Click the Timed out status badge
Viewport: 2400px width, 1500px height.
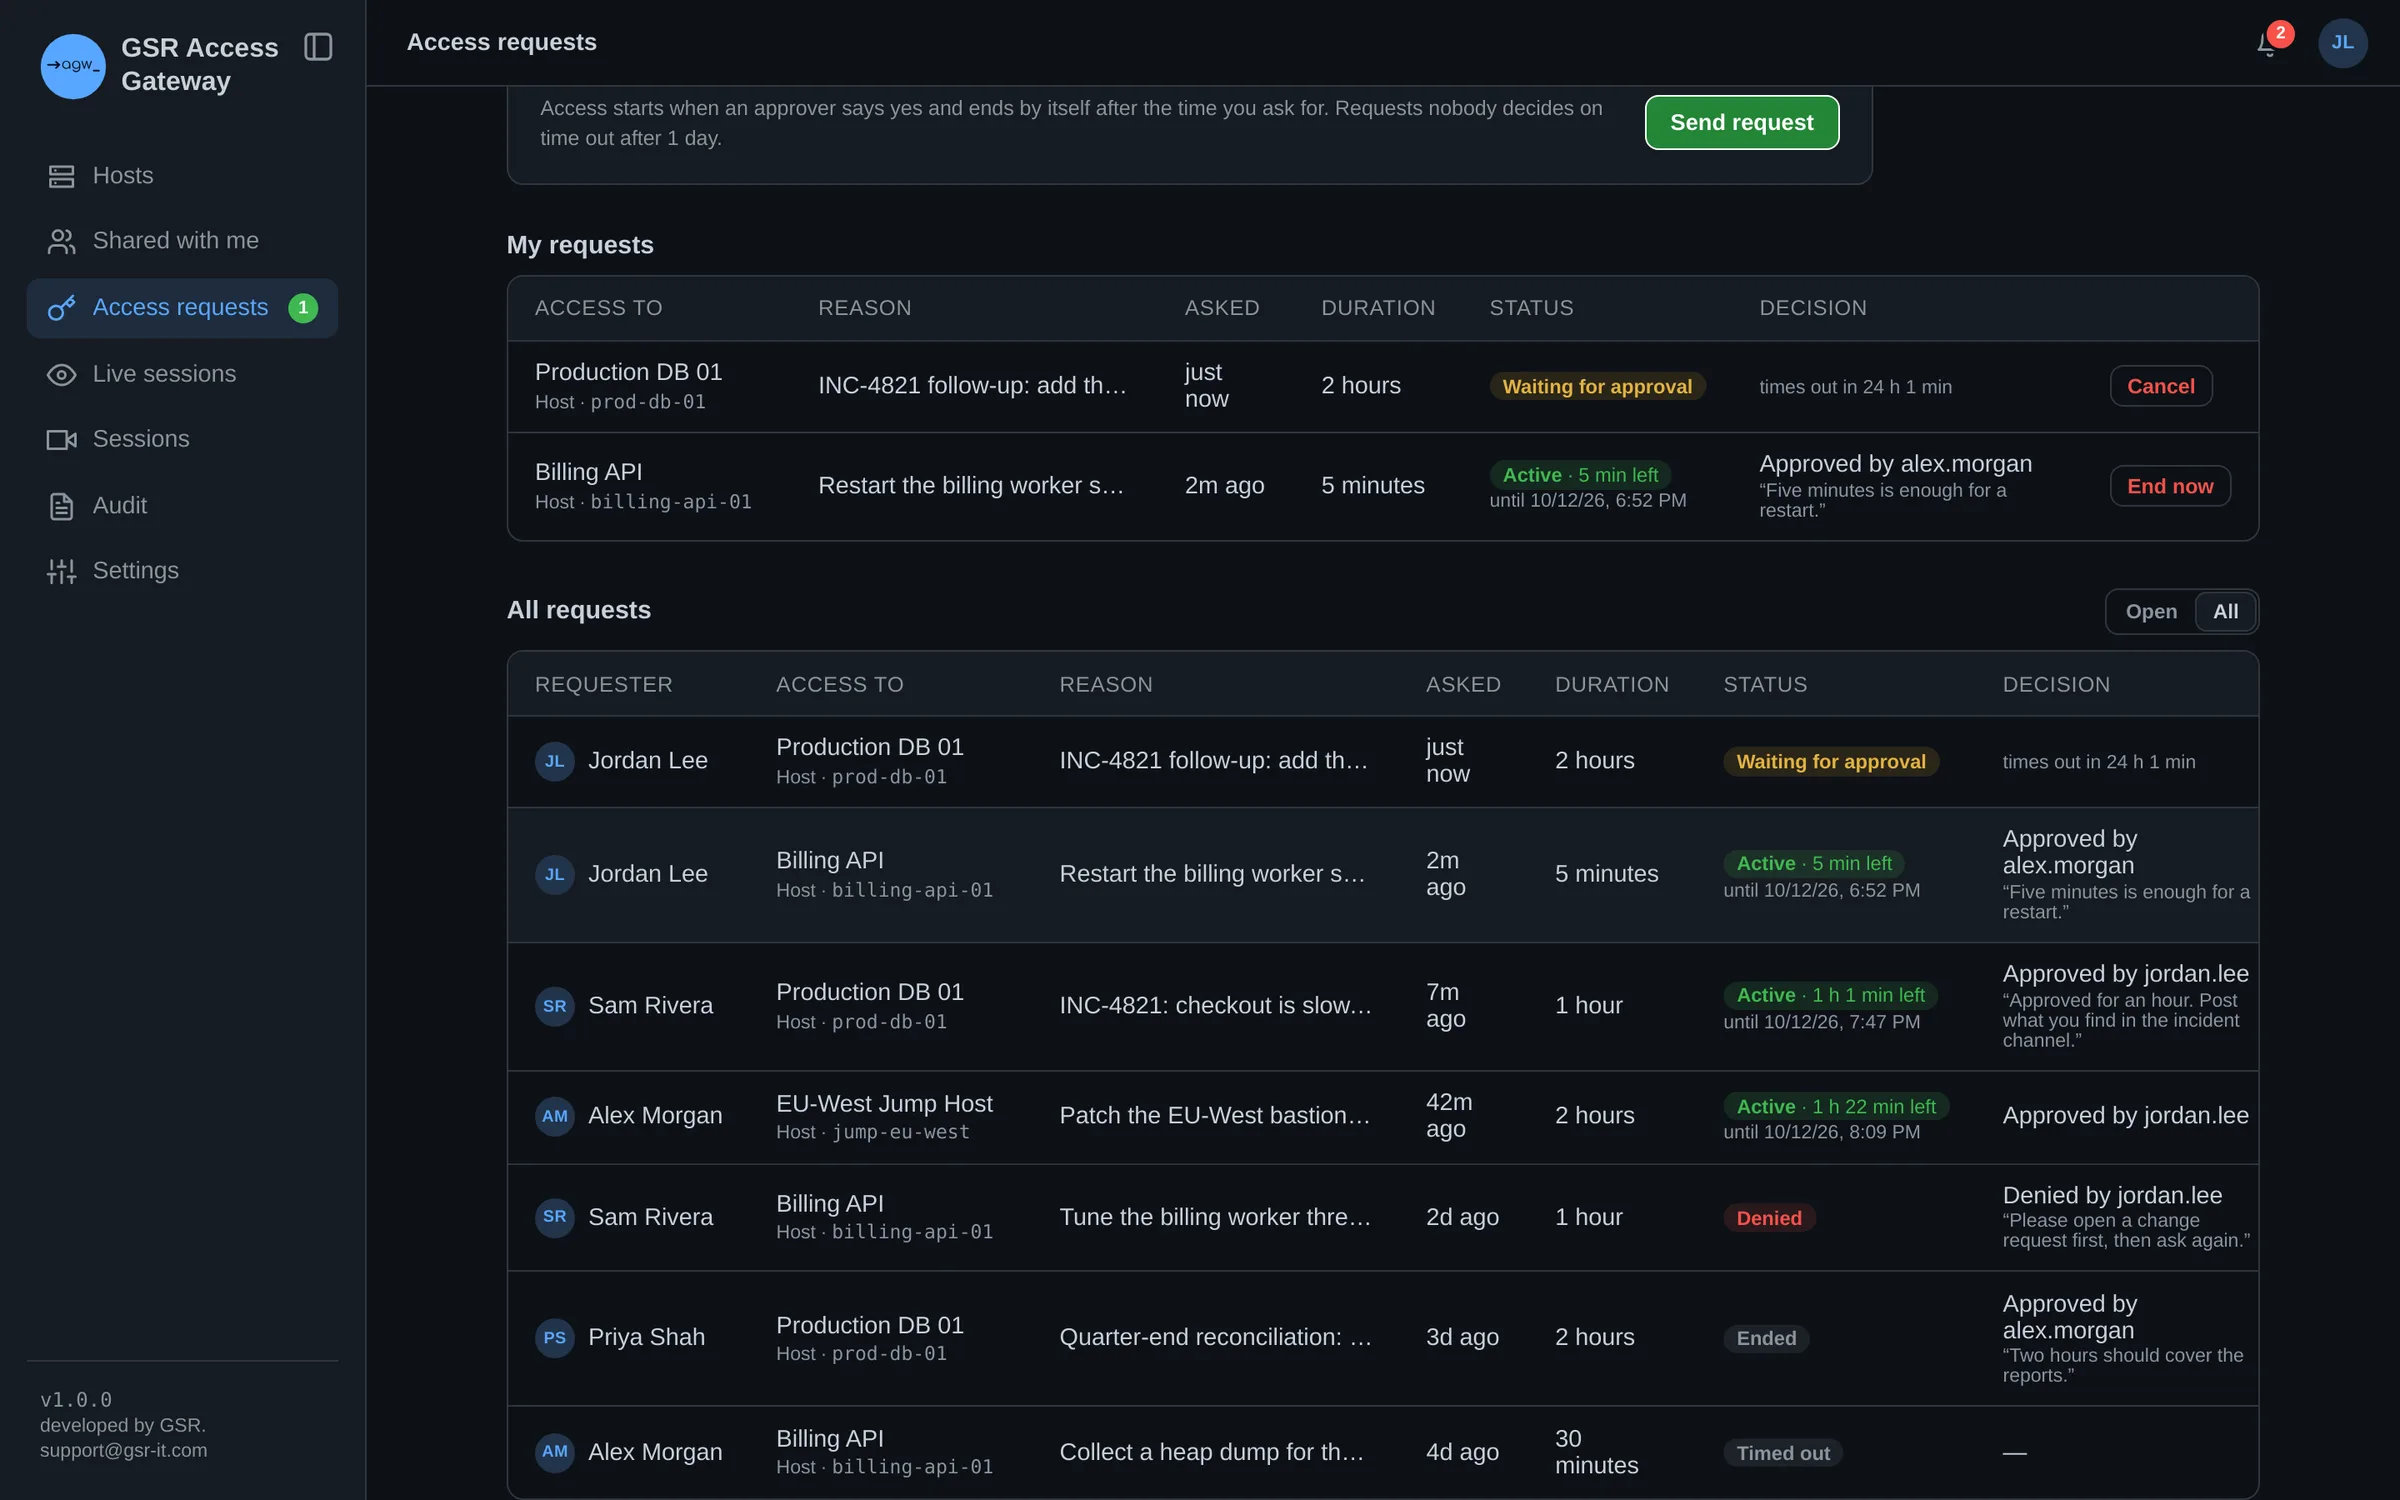coord(1783,1453)
